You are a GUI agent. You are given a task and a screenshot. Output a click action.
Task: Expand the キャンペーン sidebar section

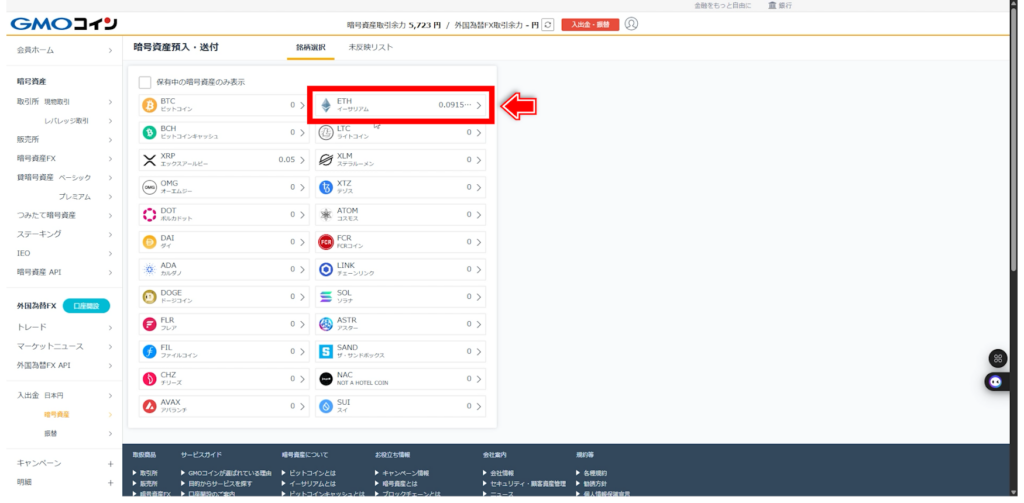110,463
